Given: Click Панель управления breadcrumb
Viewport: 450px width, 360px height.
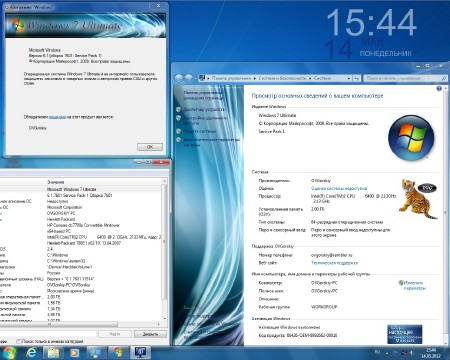Looking at the screenshot, I should pyautogui.click(x=231, y=78).
